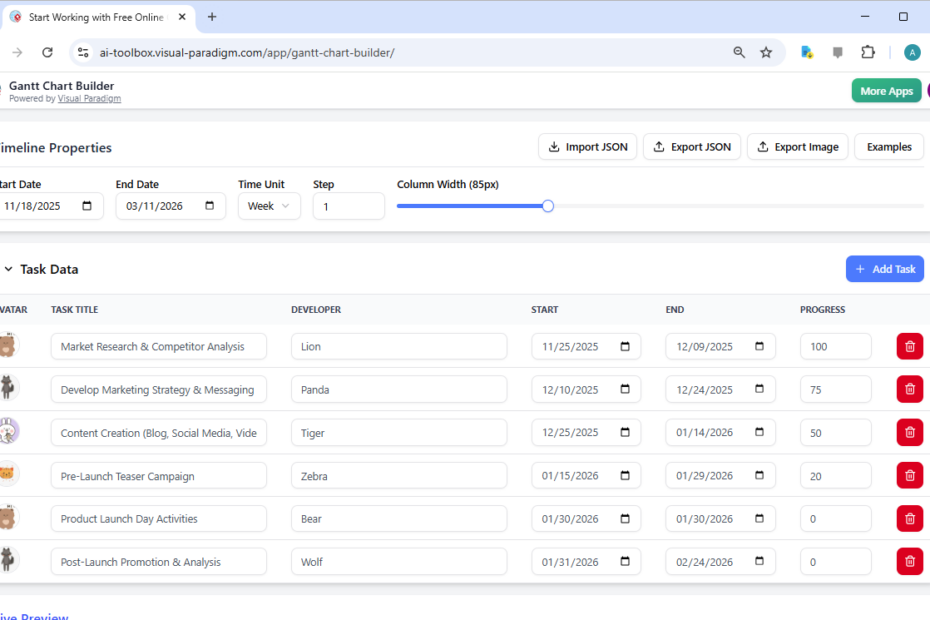Click the Add Task button

(x=884, y=268)
